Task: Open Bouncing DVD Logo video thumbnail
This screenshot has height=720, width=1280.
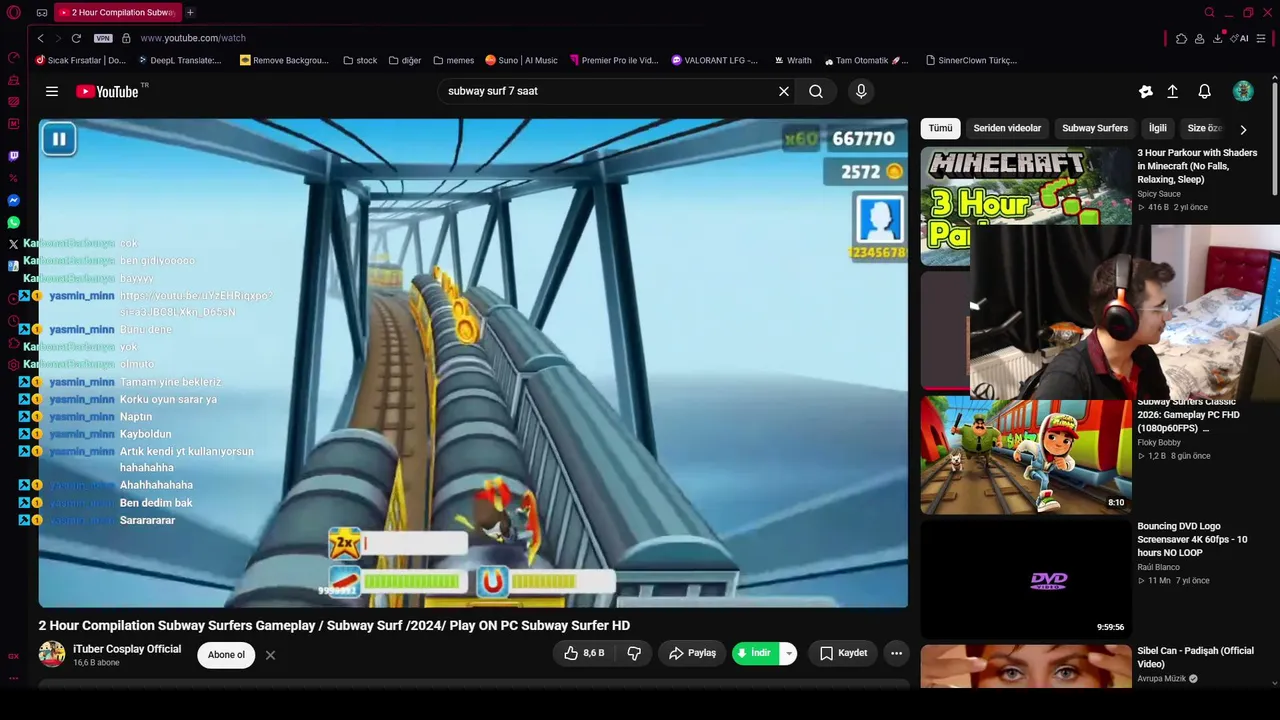Action: coord(1026,580)
